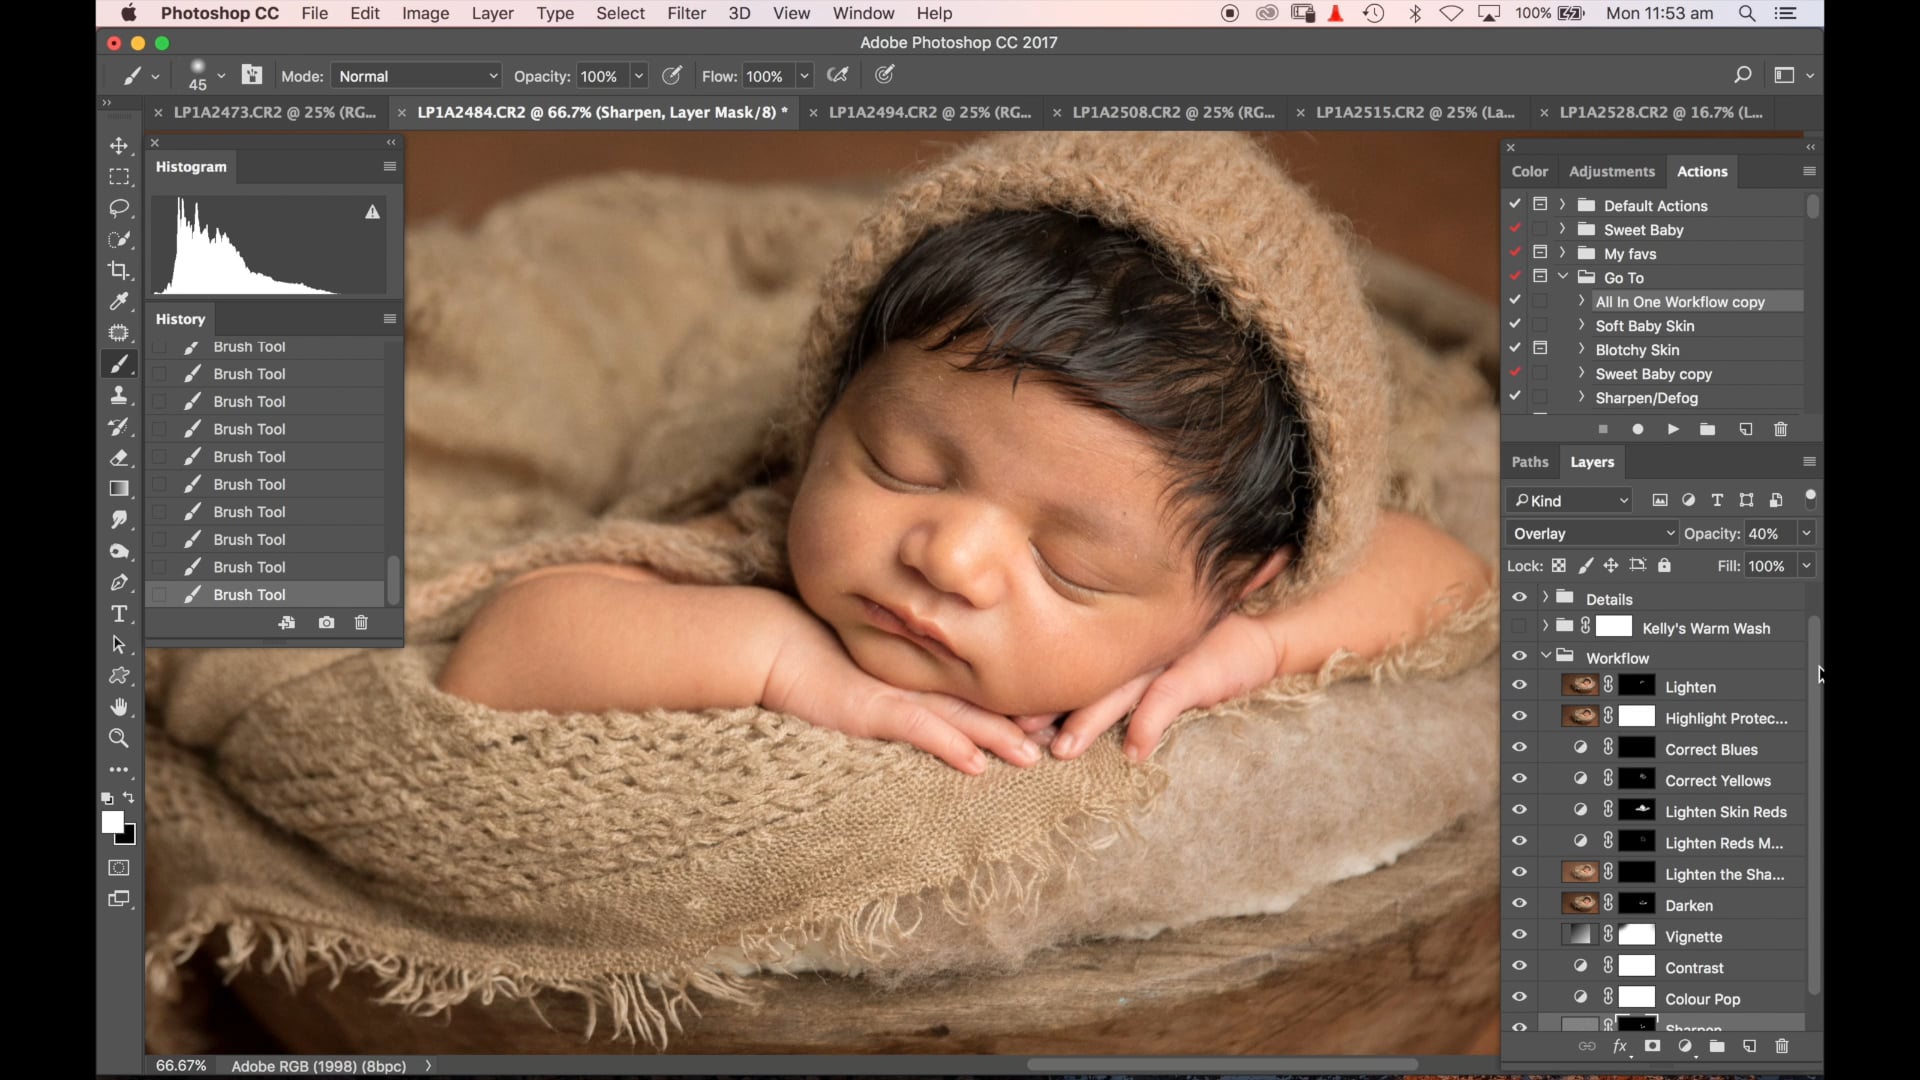Select the Horizontal Type tool
This screenshot has width=1920, height=1080.
(120, 614)
